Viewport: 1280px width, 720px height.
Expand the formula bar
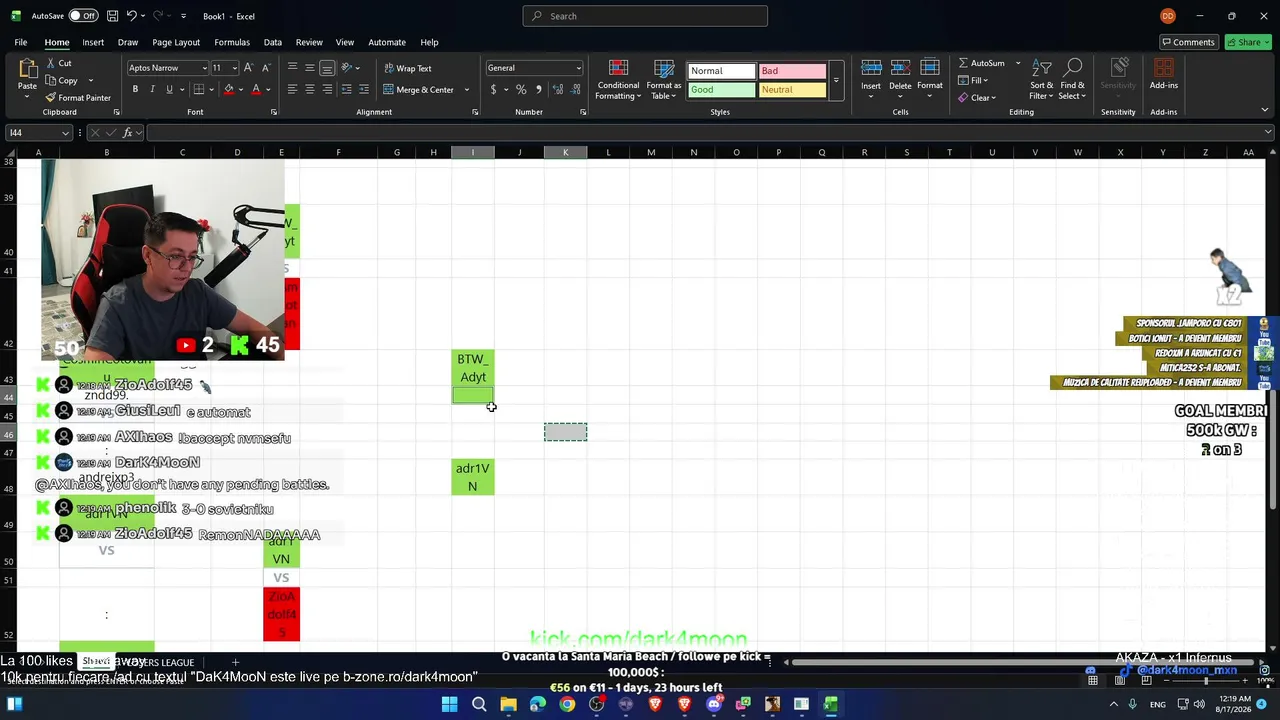click(1268, 133)
